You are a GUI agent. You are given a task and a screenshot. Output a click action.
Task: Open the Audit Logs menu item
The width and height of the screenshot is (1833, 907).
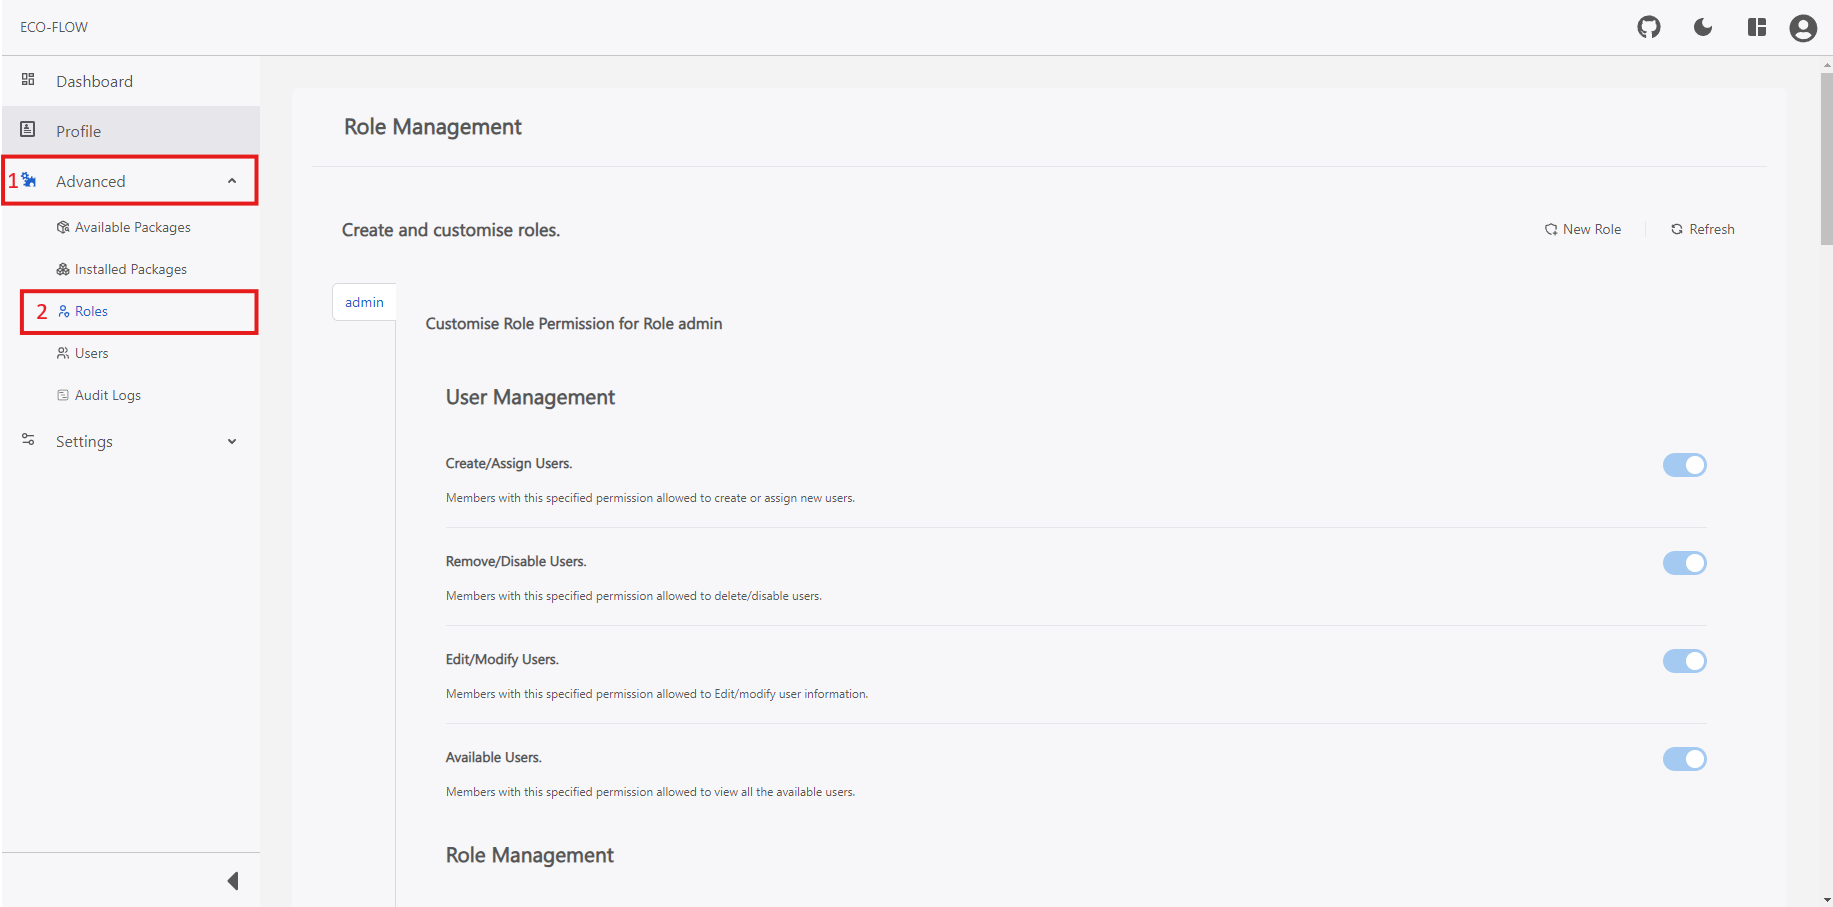click(131, 395)
